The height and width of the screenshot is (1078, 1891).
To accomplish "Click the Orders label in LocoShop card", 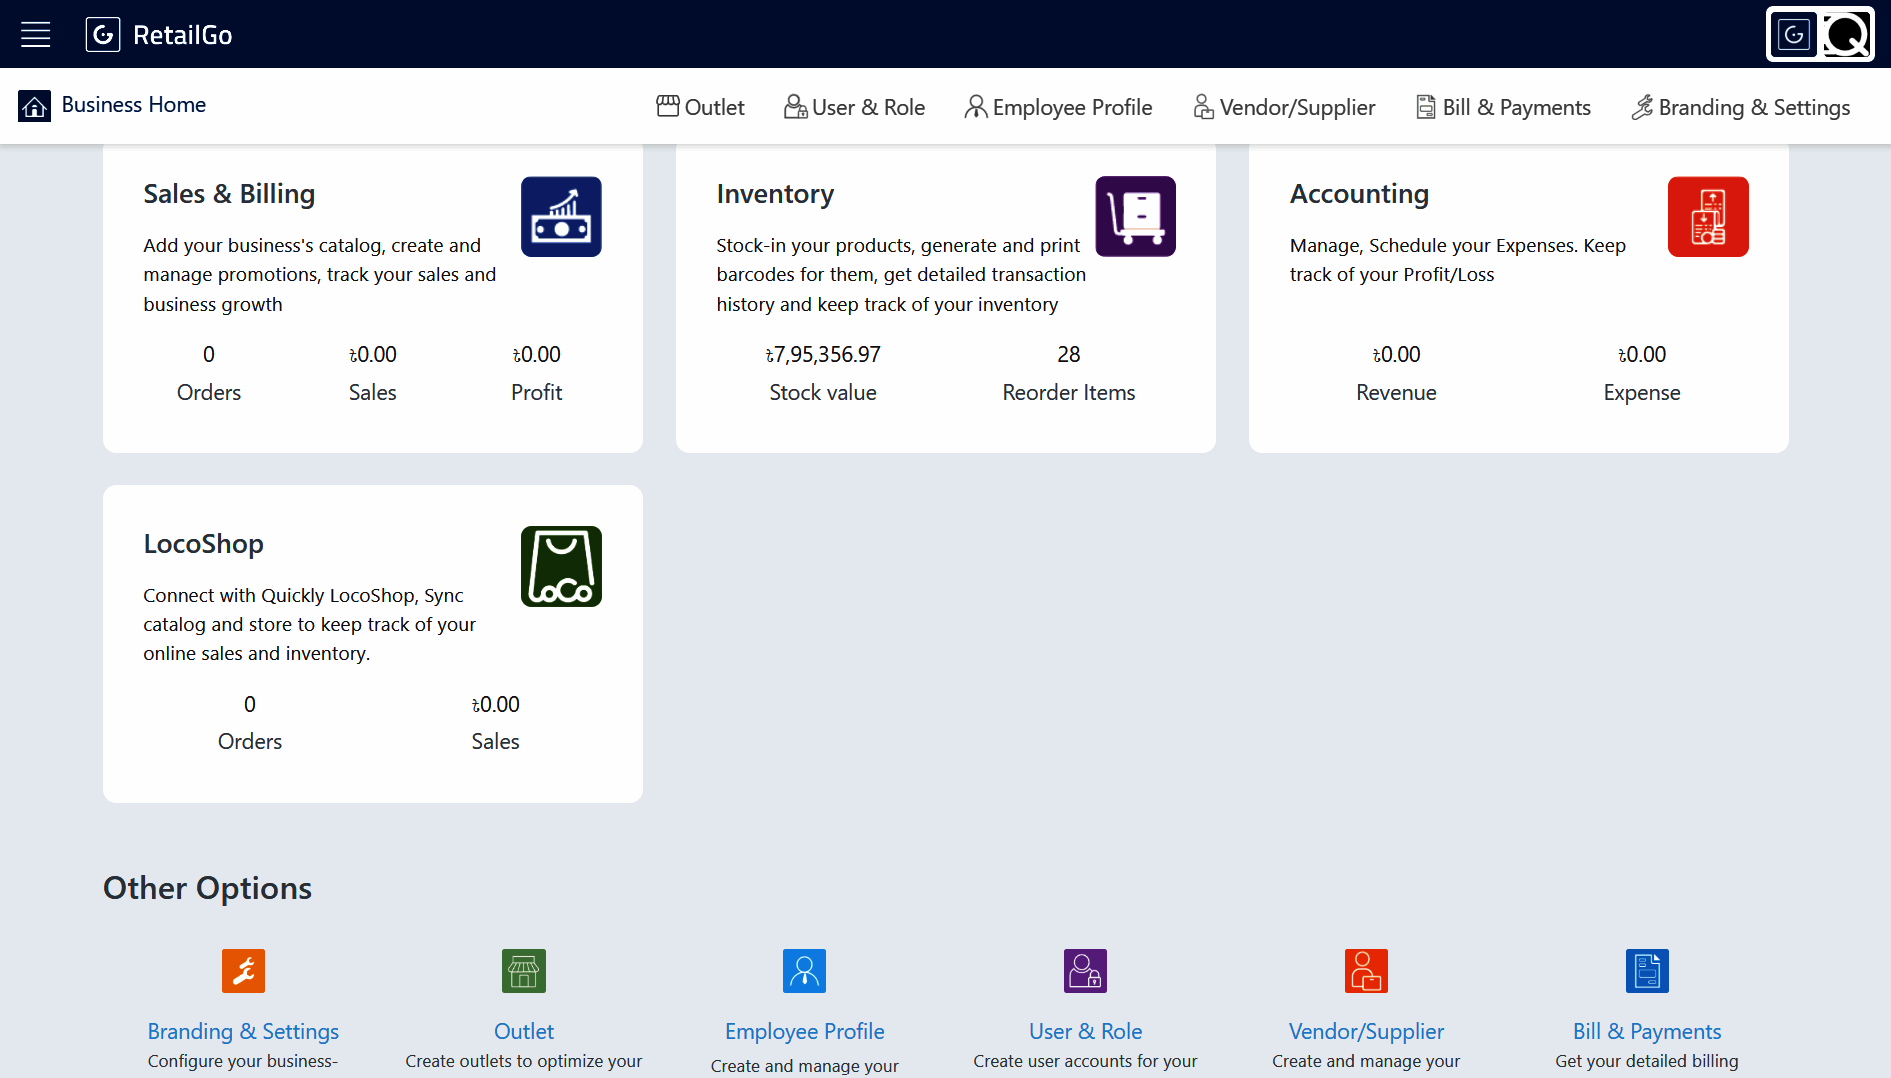I will tap(250, 742).
